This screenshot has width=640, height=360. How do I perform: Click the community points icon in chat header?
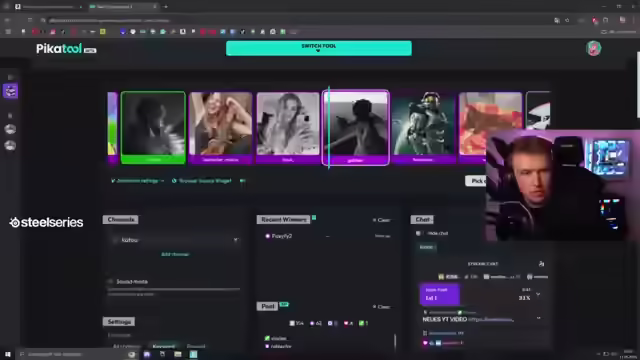coord(541,264)
